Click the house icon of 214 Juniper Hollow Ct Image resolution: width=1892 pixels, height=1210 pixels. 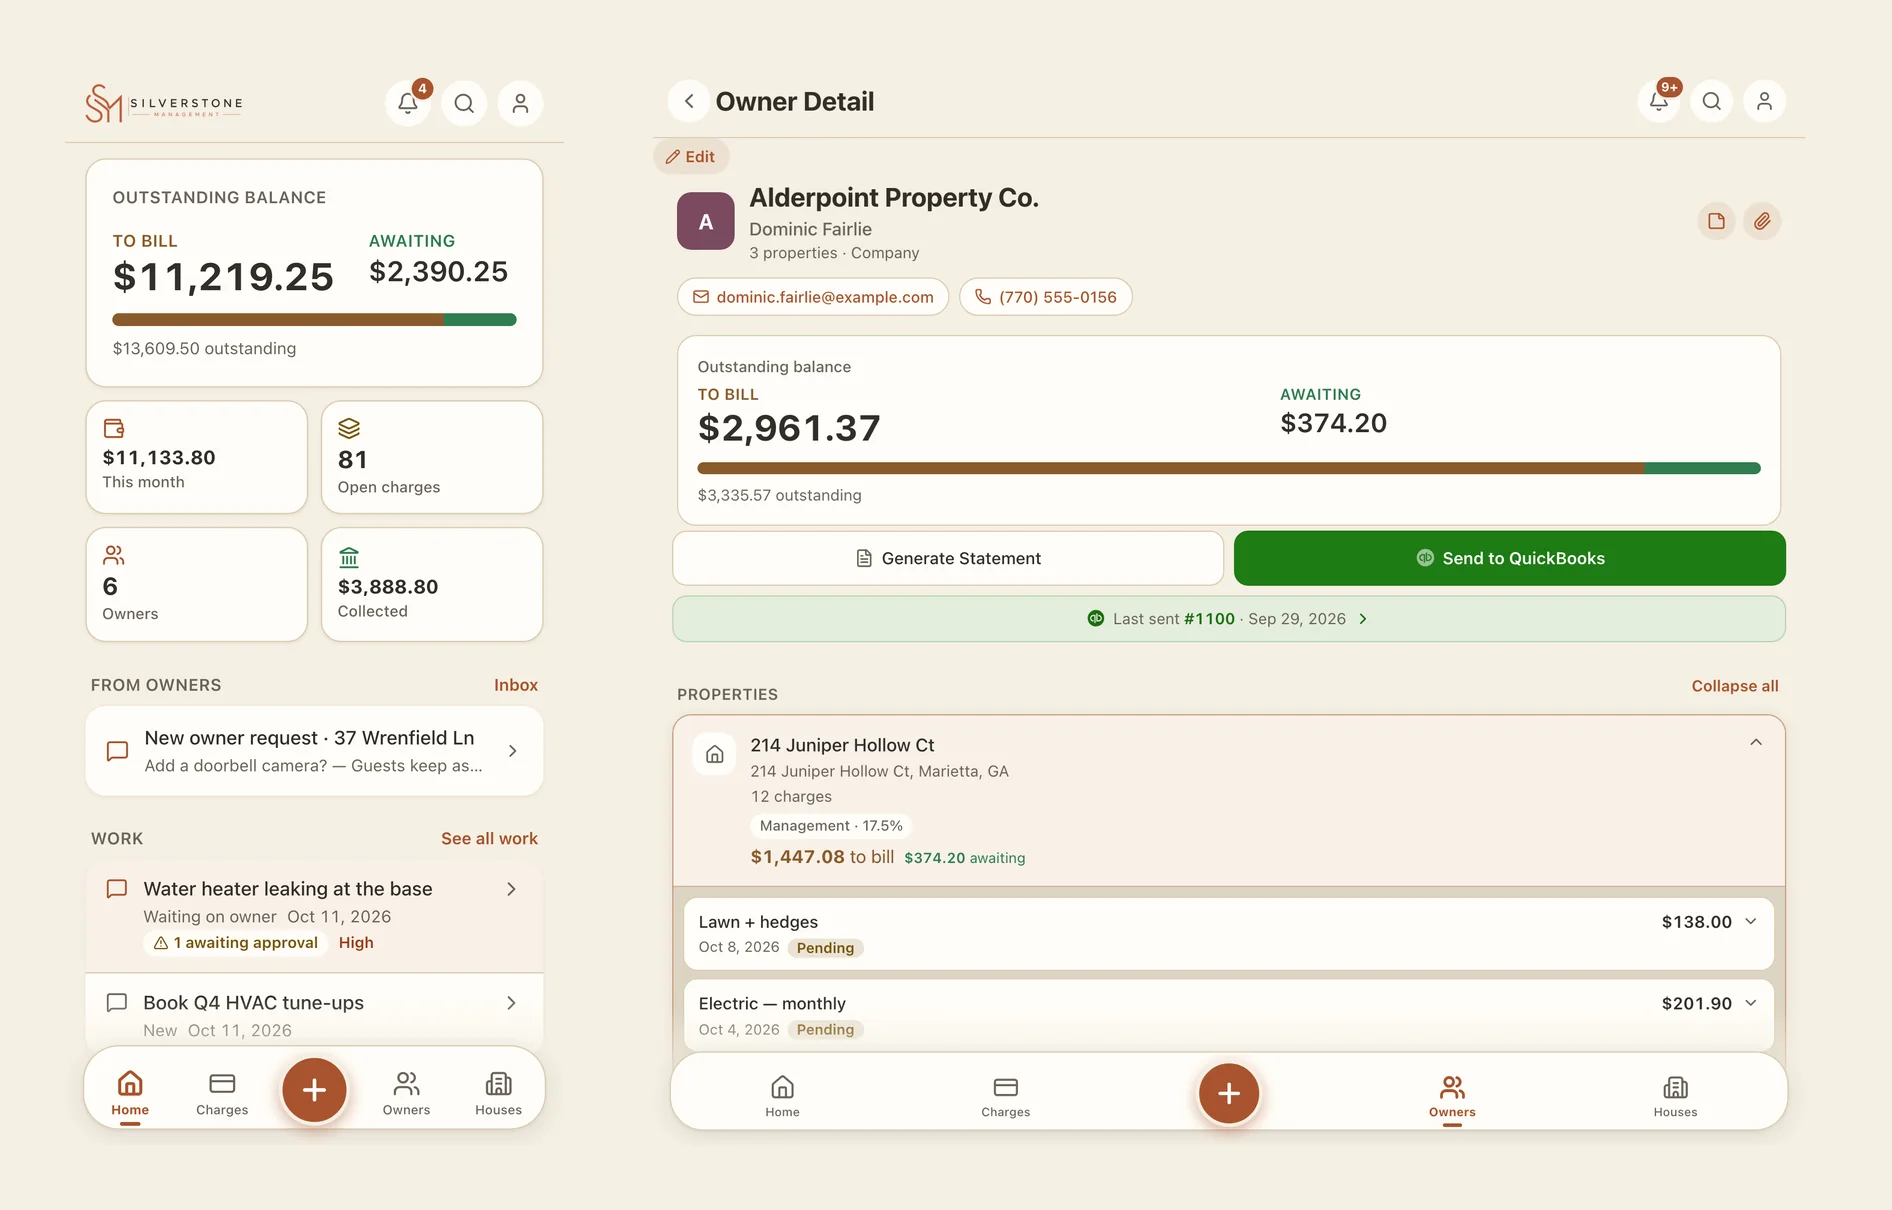coord(715,754)
